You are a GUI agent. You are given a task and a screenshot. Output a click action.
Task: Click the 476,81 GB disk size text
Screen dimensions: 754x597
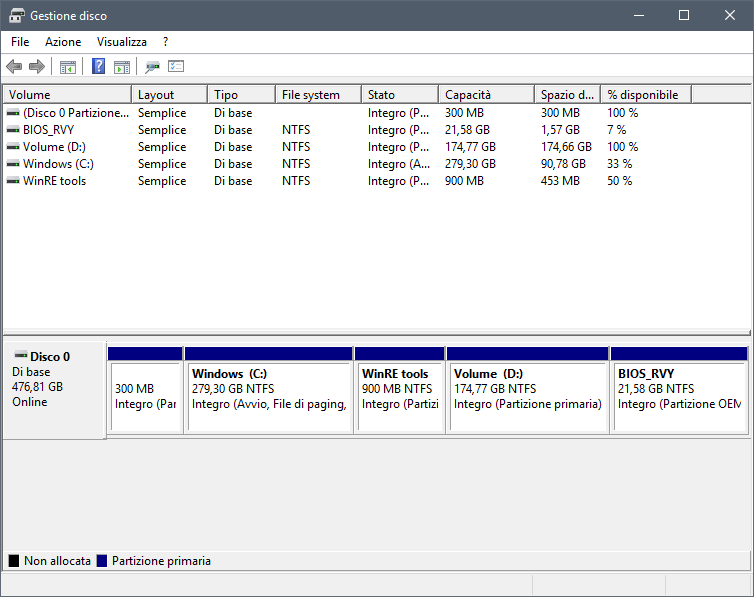click(x=38, y=386)
